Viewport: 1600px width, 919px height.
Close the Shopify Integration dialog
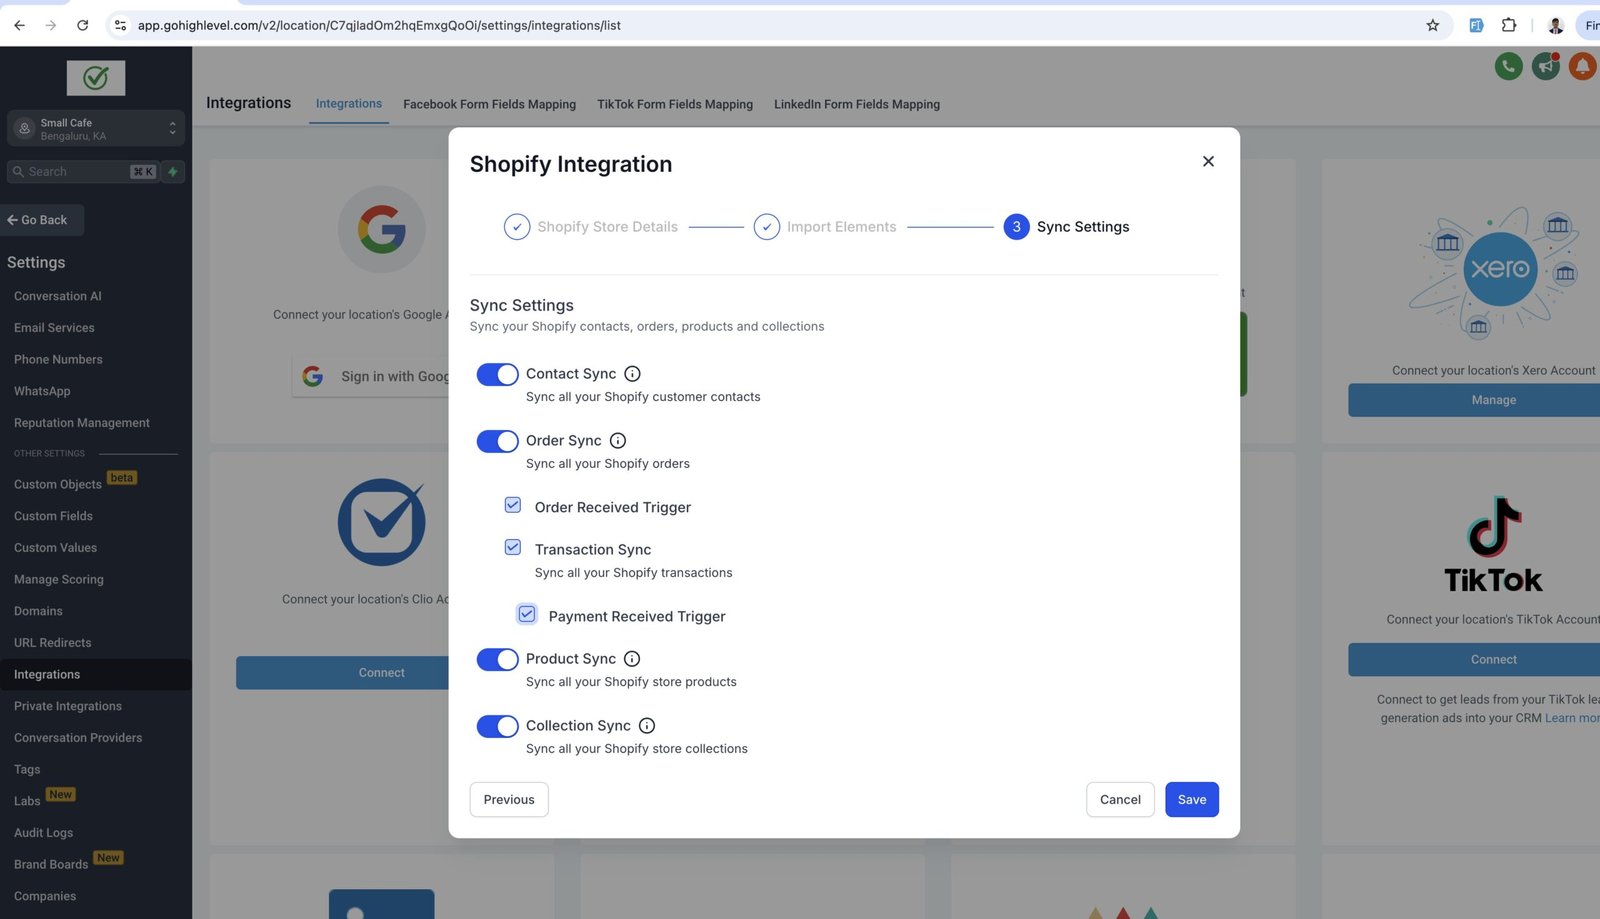click(x=1208, y=161)
